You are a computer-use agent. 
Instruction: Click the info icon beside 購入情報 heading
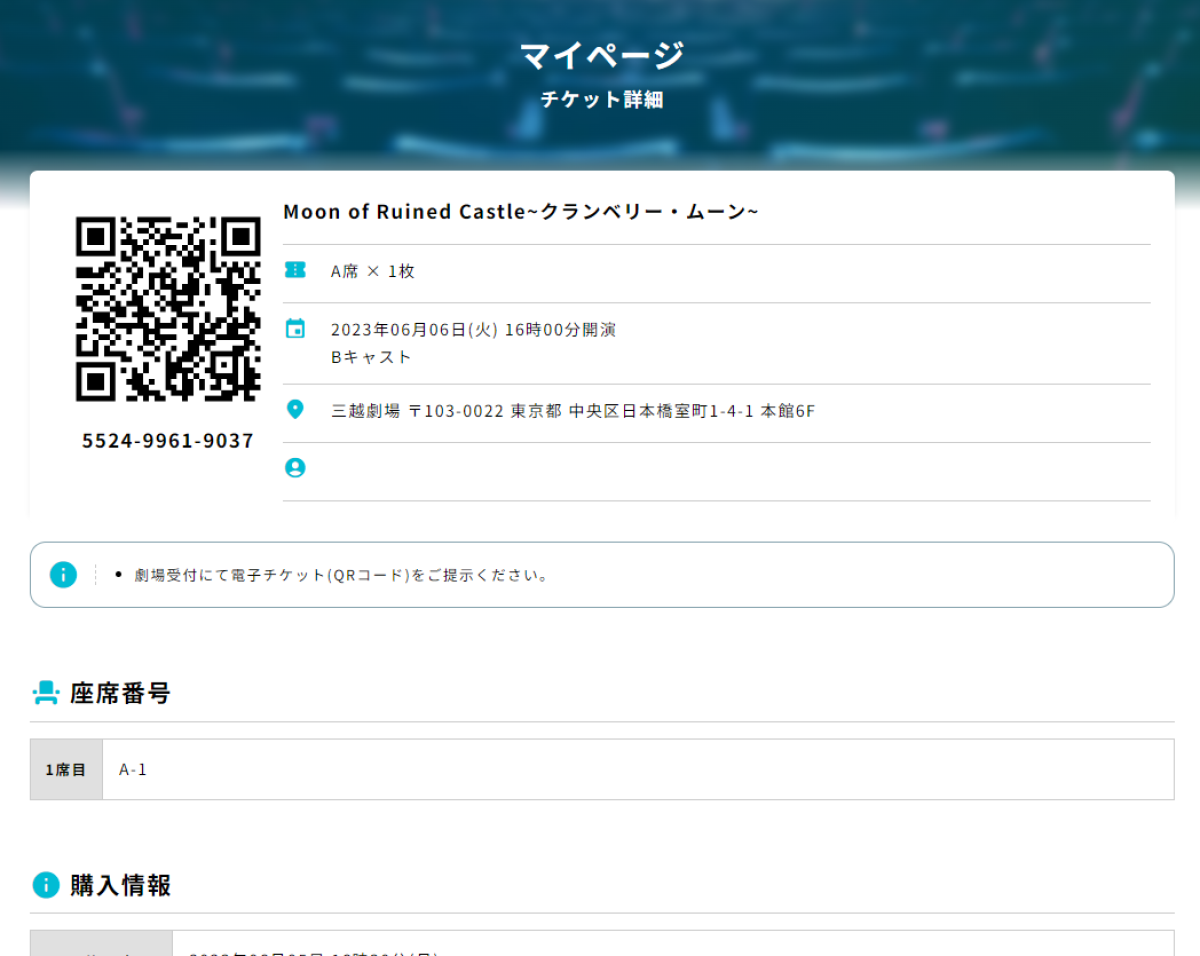pyautogui.click(x=46, y=885)
